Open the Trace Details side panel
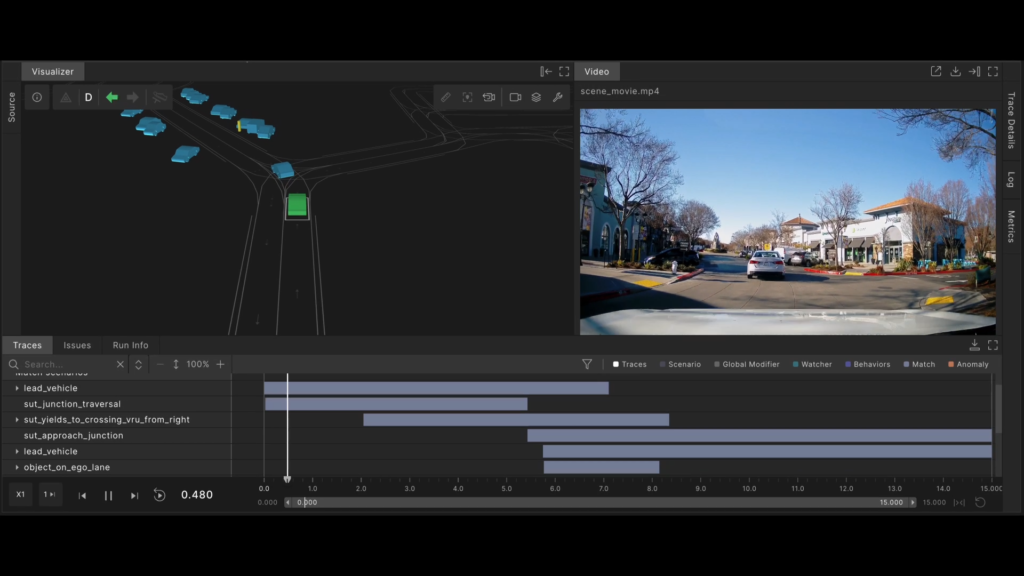 (x=1011, y=120)
